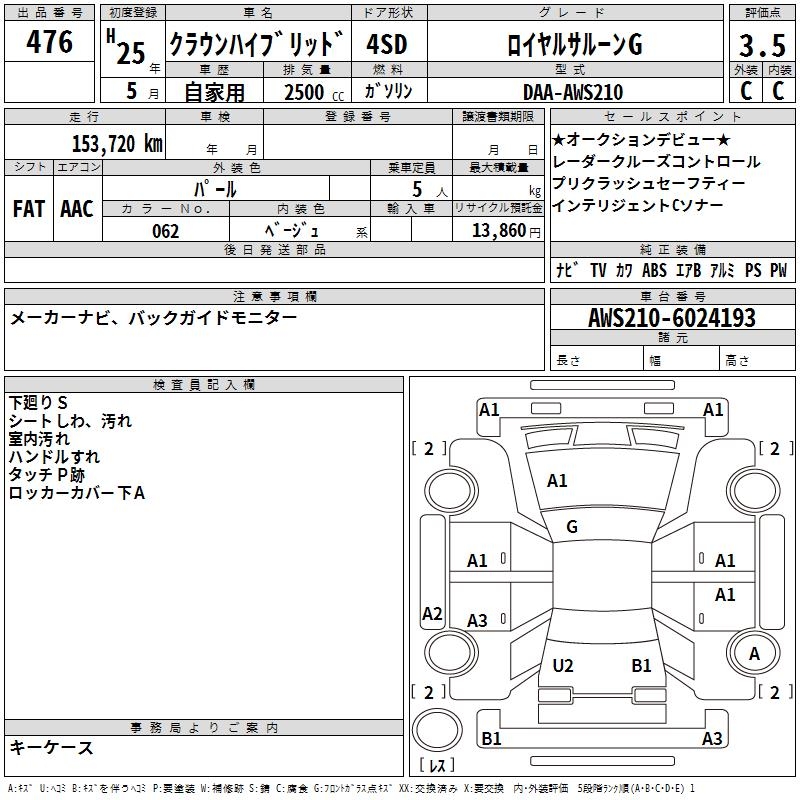Click the lot number 476
This screenshot has width=800, height=800.
pyautogui.click(x=49, y=41)
